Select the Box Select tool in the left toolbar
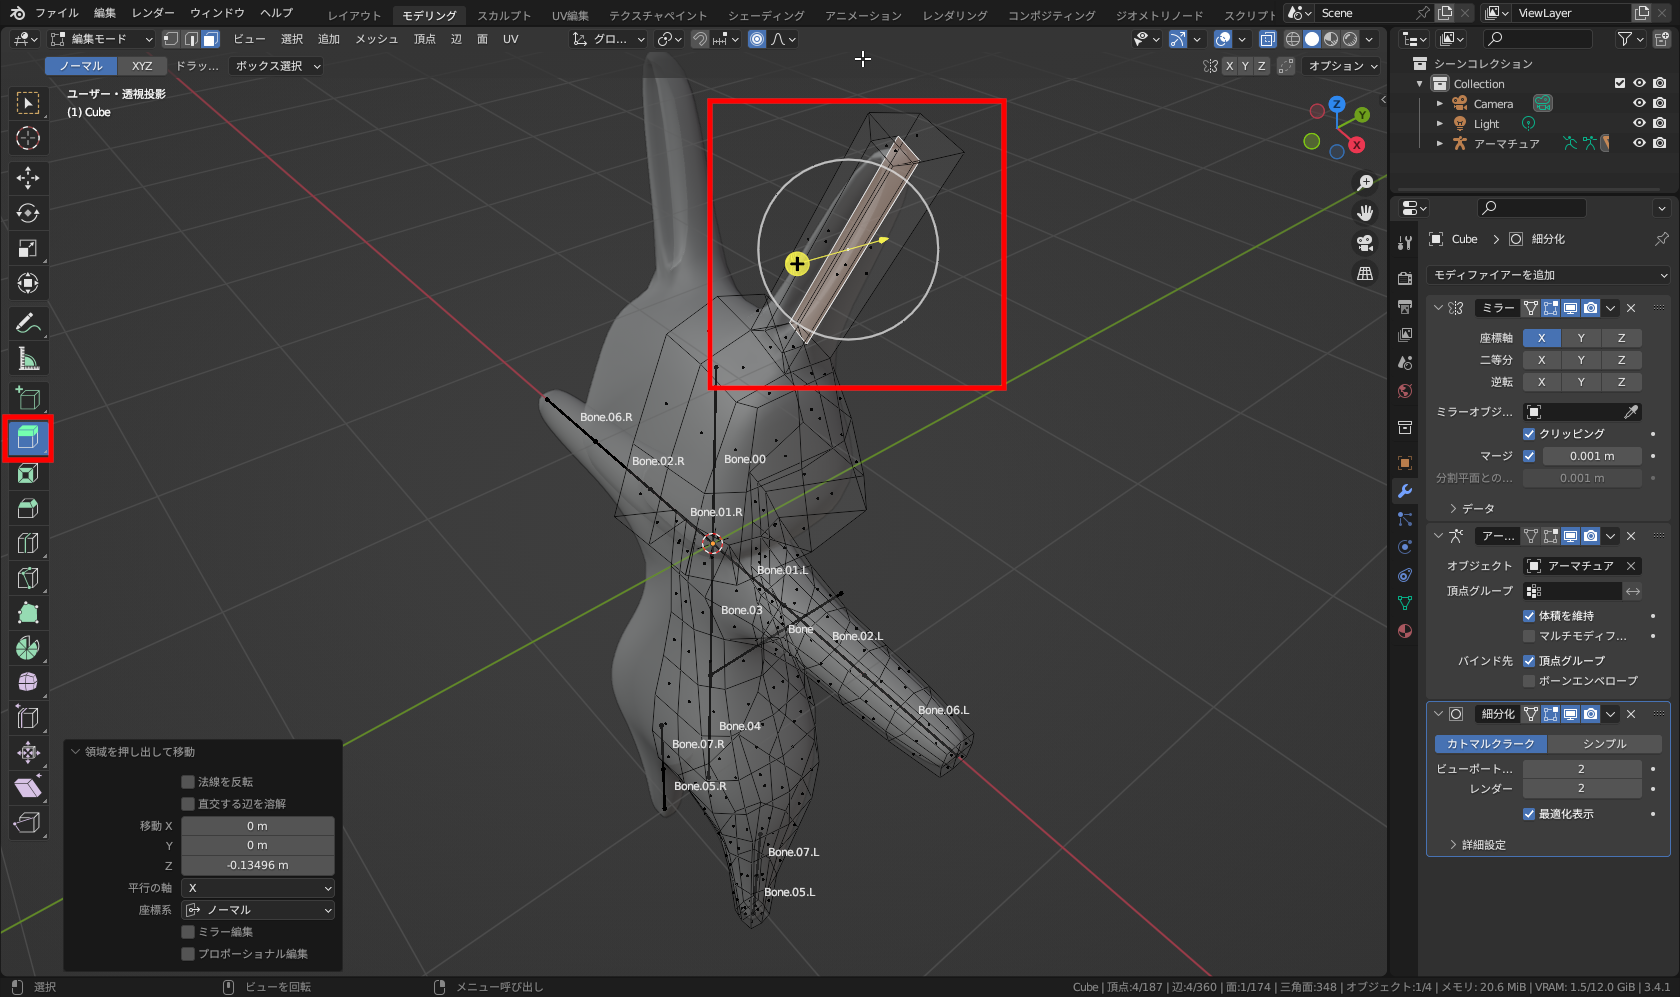The width and height of the screenshot is (1680, 997). (x=28, y=103)
